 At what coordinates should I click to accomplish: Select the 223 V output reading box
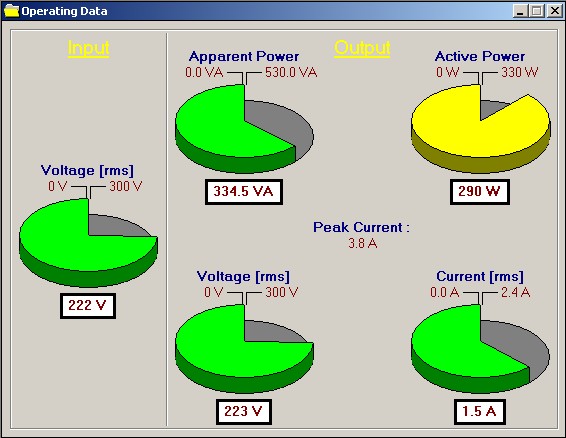[244, 412]
